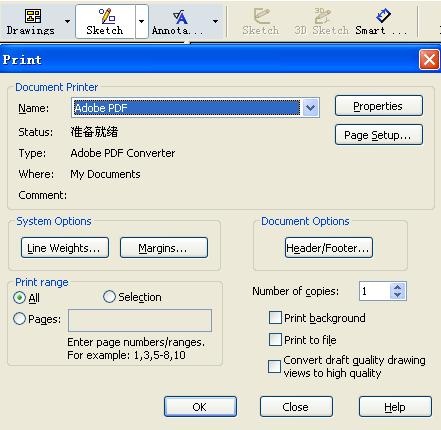
Task: Open the Drawings toolbar icon
Action: click(33, 16)
